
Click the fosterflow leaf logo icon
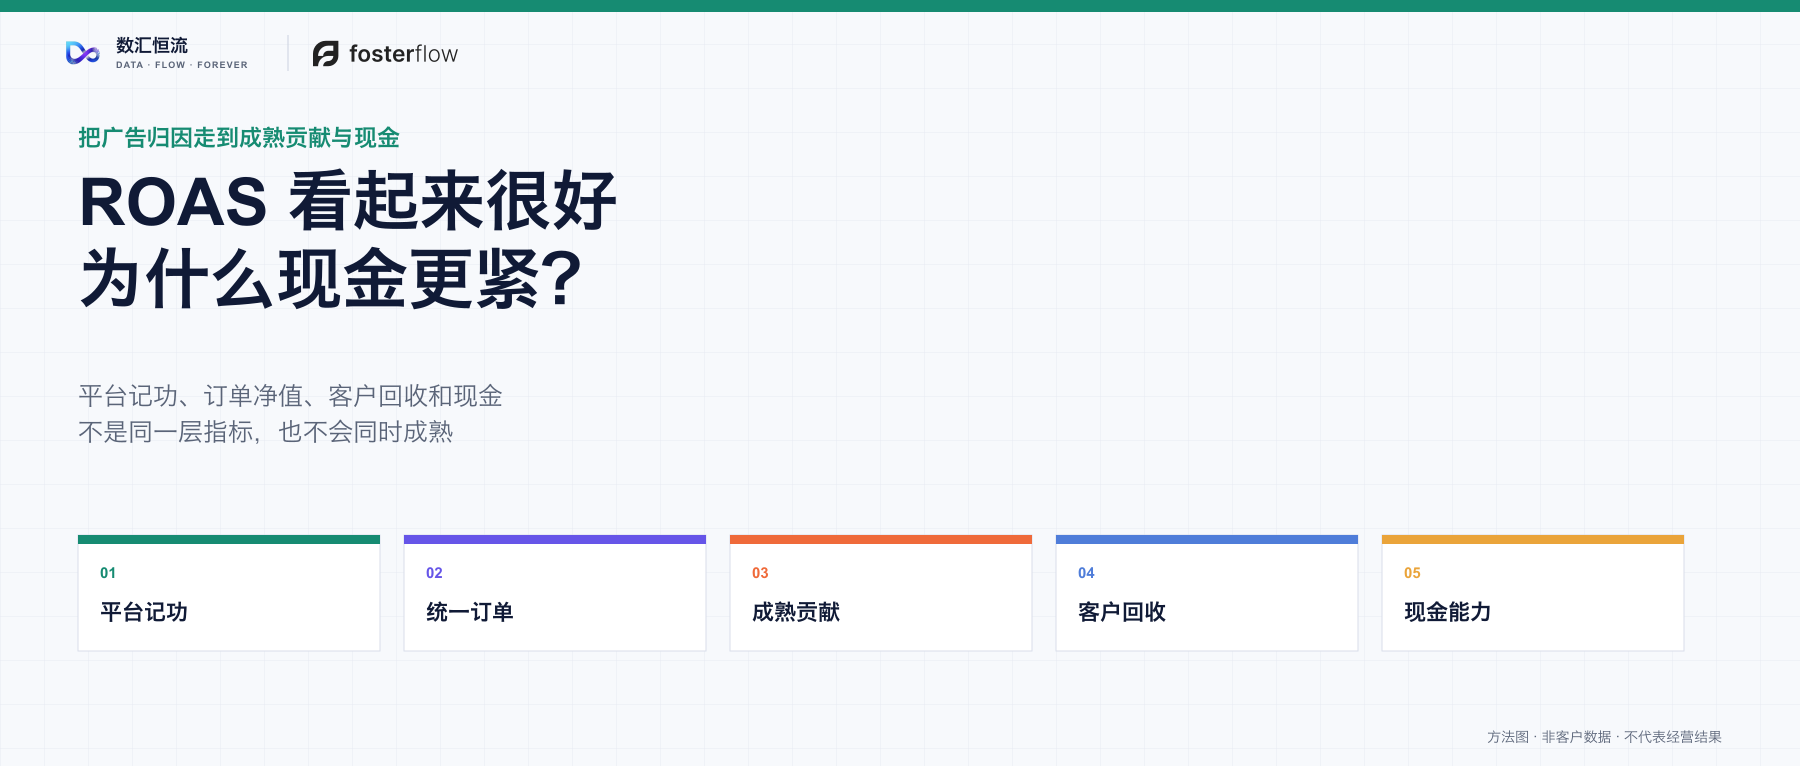coord(326,54)
